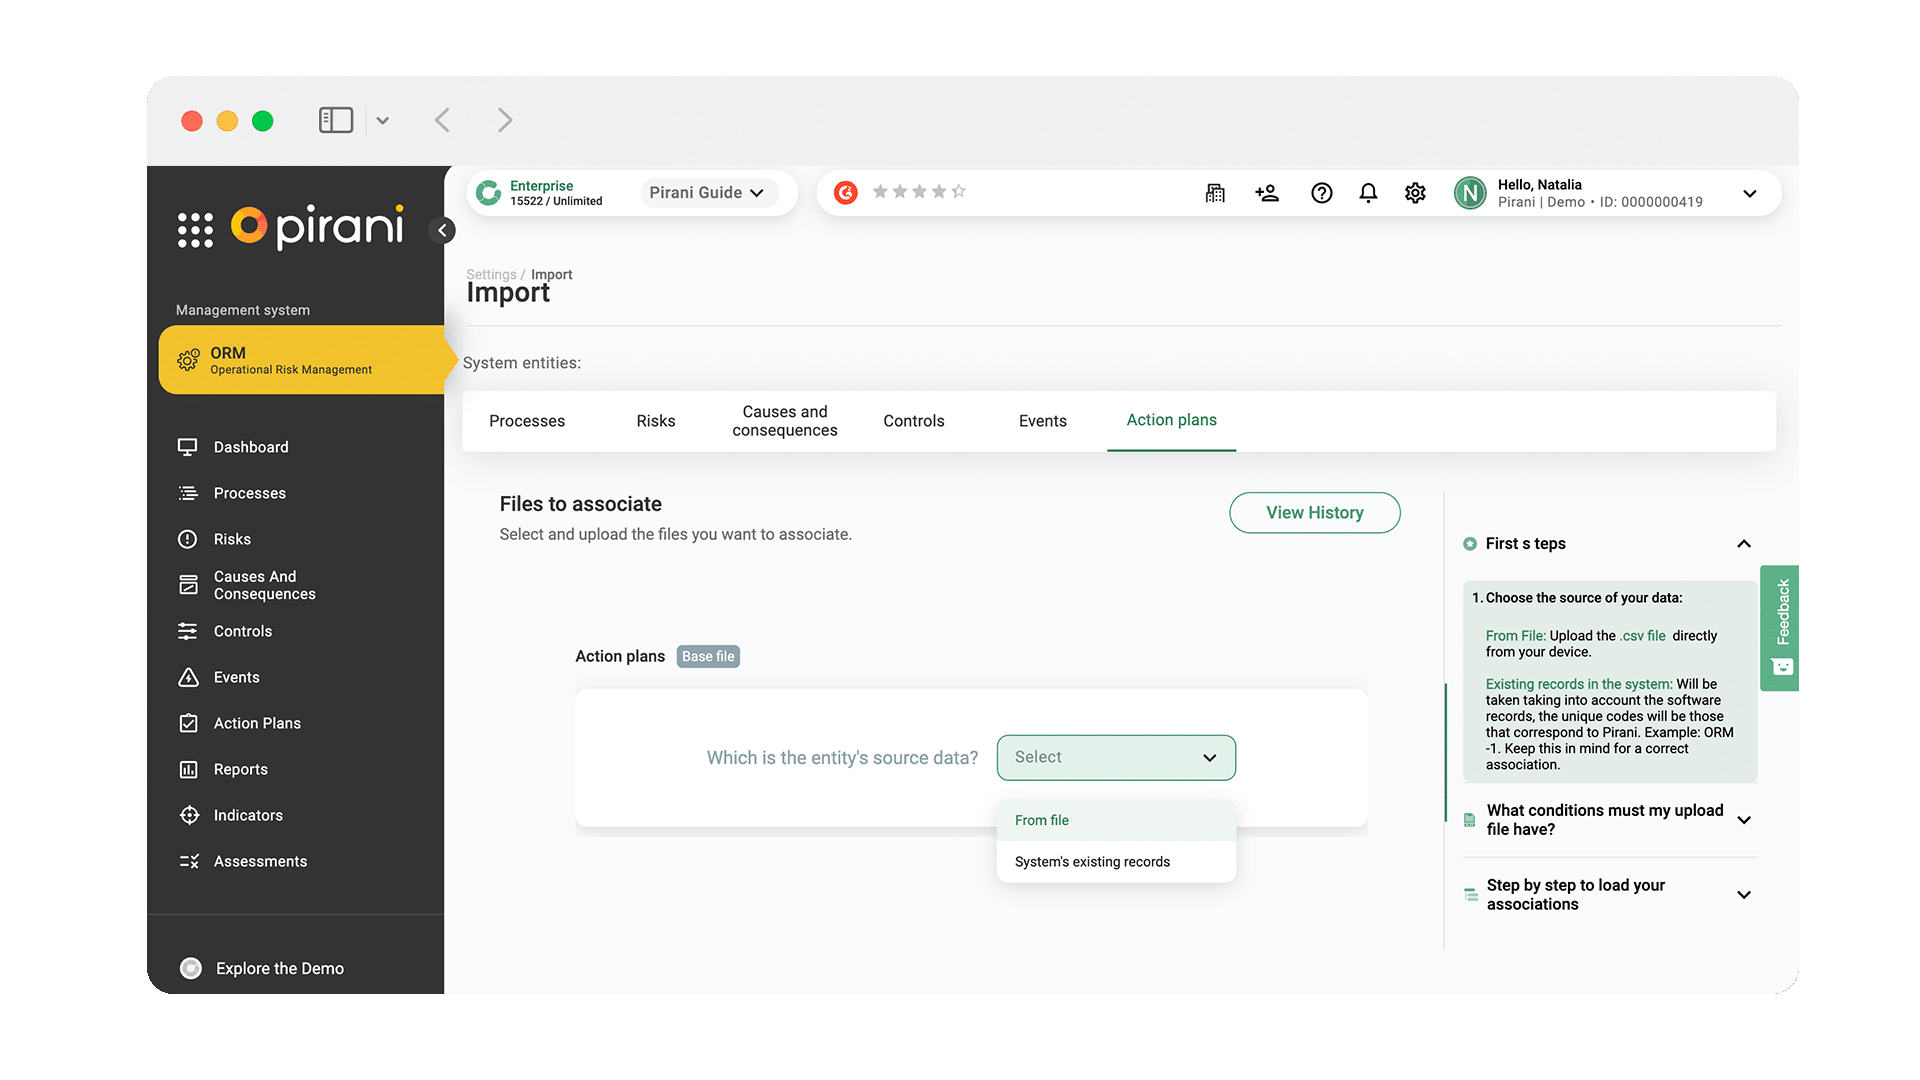1920x1080 pixels.
Task: Open the apps grid launcher icon
Action: pos(195,230)
